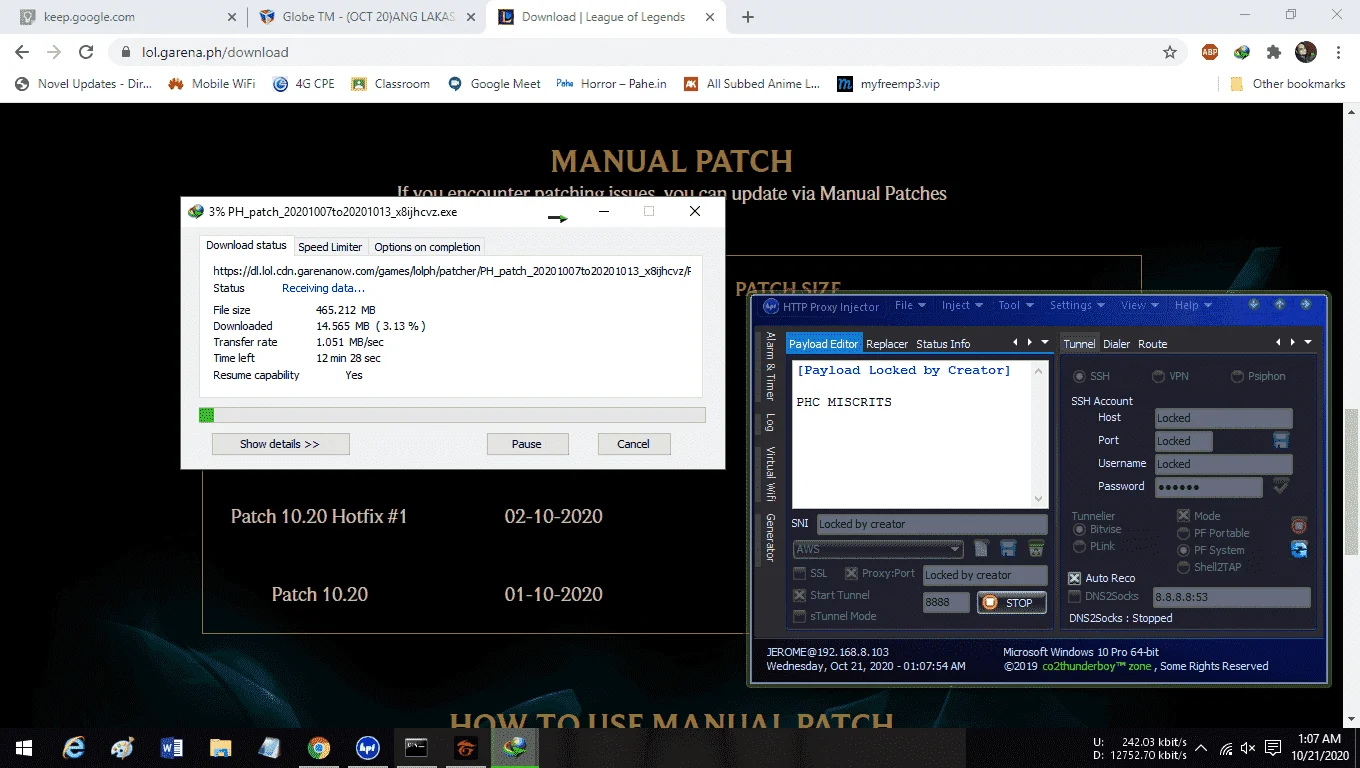Select the PF Portable mode option

click(1184, 533)
